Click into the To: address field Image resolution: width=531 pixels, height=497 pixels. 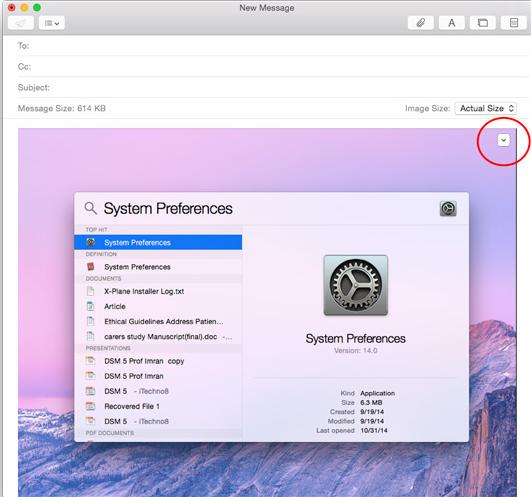click(x=274, y=46)
